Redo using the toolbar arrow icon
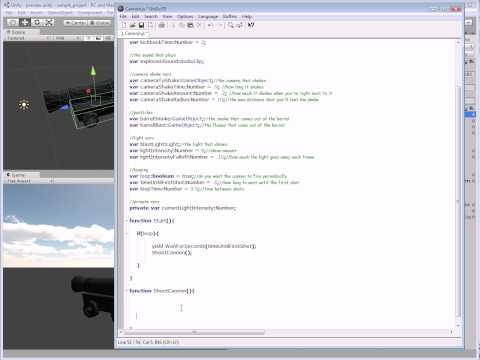Image resolution: width=480 pixels, height=360 pixels. point(219,25)
